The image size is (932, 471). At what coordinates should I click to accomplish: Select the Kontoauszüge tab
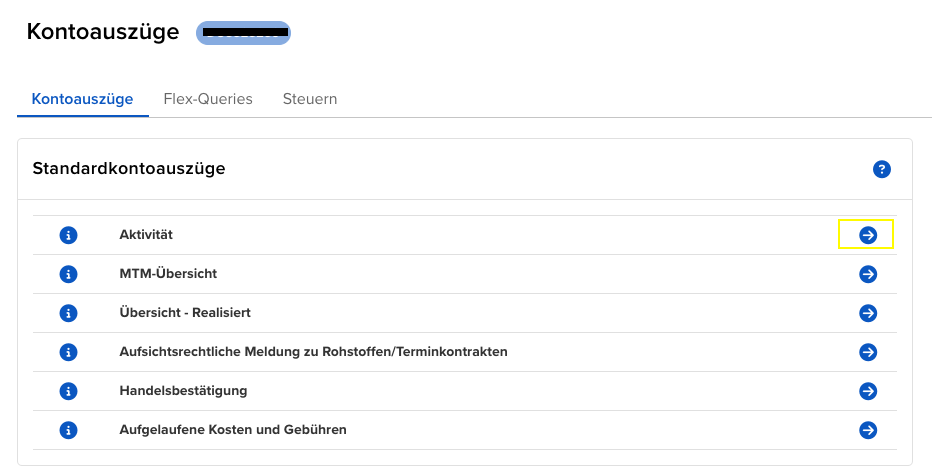click(83, 99)
